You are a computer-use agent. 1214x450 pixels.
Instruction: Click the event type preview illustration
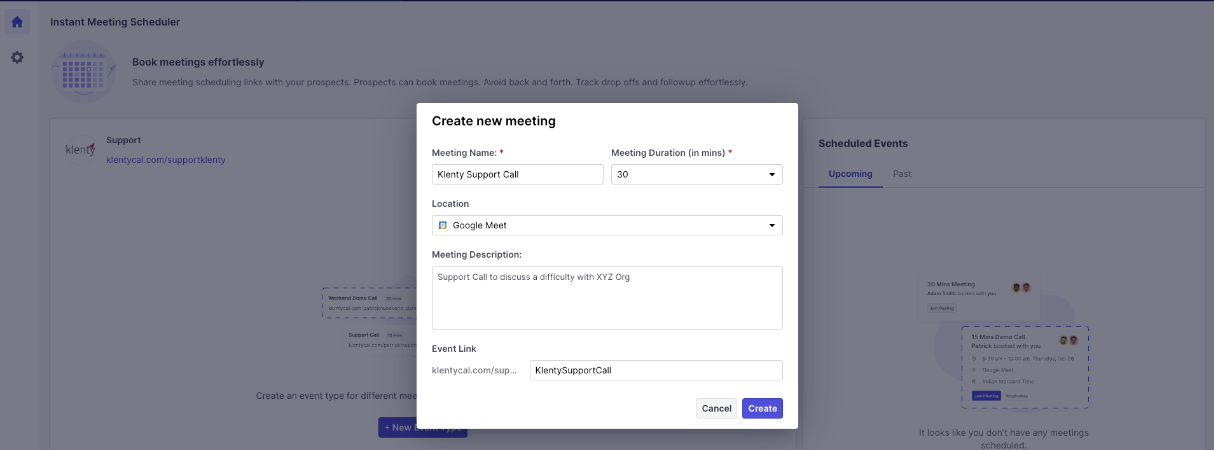click(x=366, y=319)
